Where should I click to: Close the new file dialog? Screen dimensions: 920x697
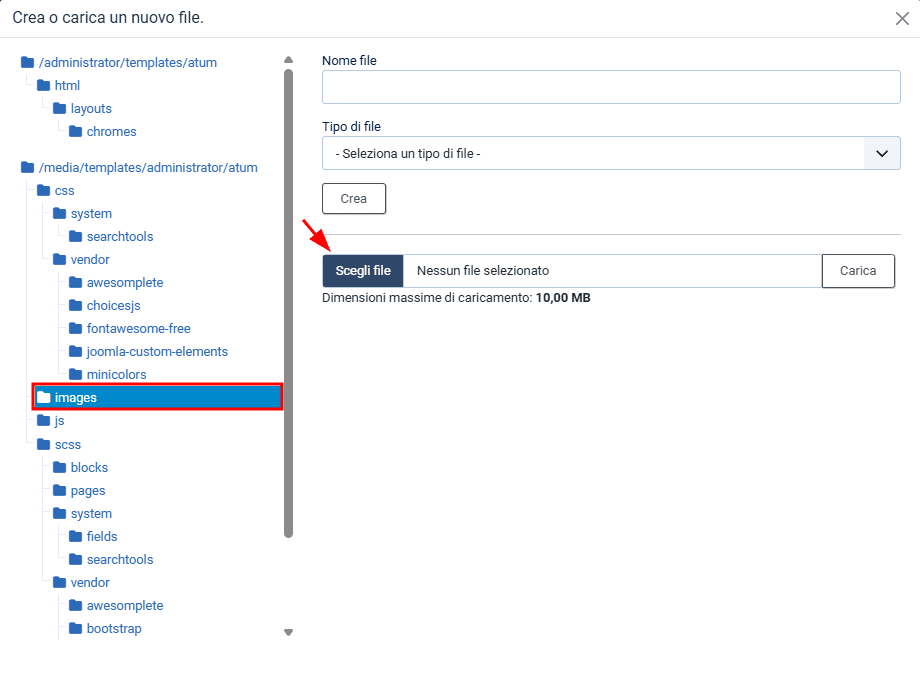click(x=901, y=18)
